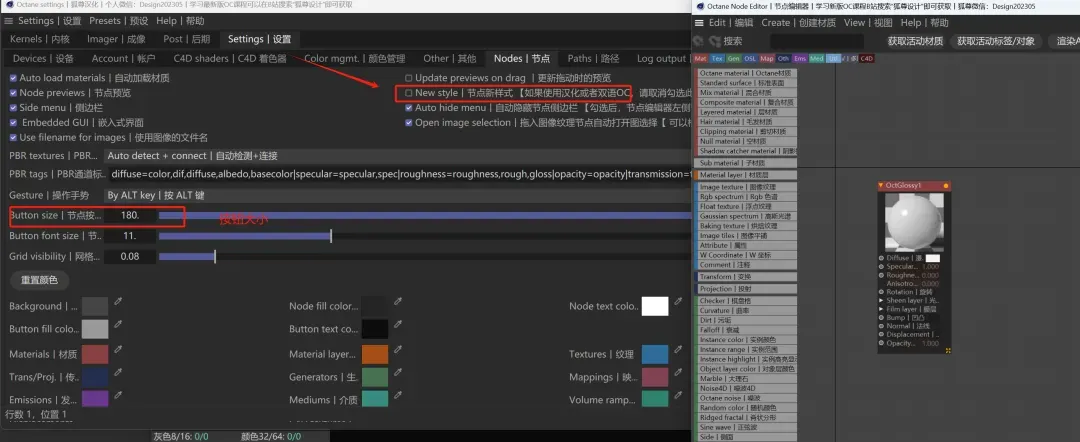Image resolution: width=1080 pixels, height=442 pixels.
Task: Click the Textures blue color swatch
Action: (655, 355)
